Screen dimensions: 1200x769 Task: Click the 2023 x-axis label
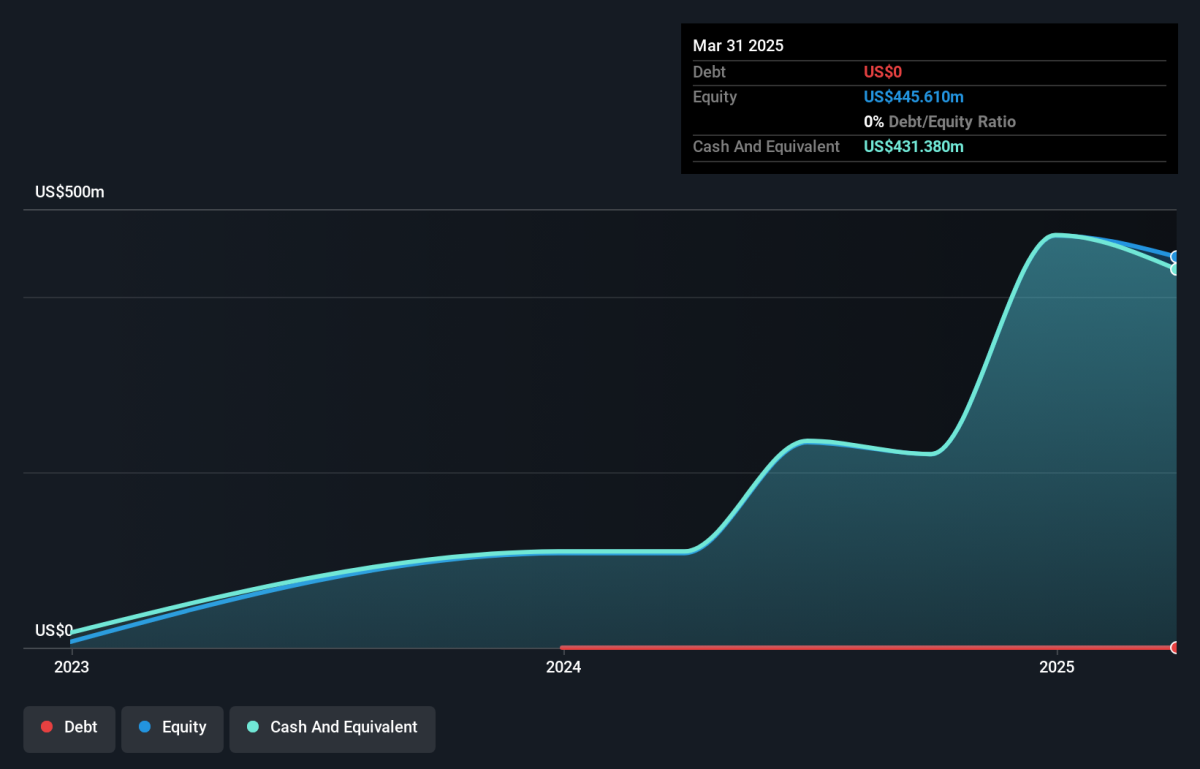[71, 667]
